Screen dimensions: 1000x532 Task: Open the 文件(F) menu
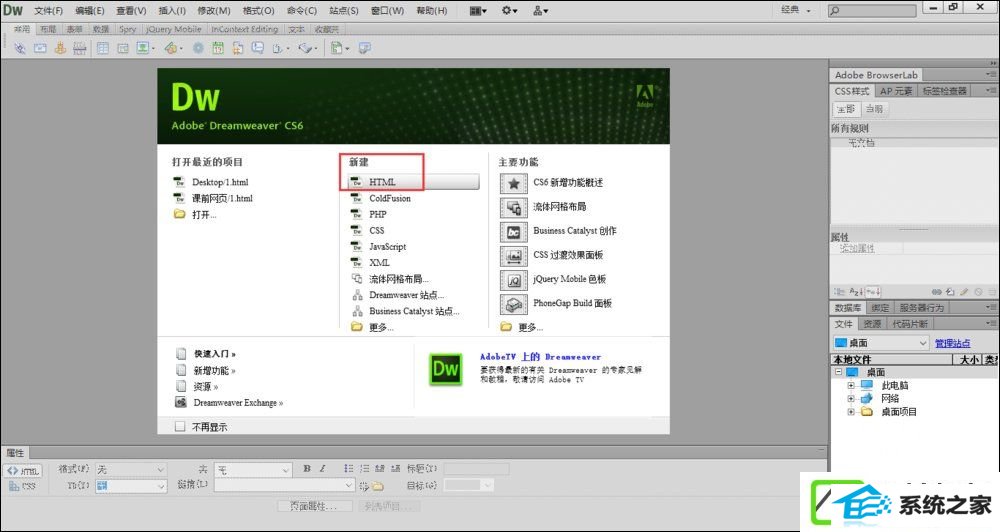[x=48, y=10]
